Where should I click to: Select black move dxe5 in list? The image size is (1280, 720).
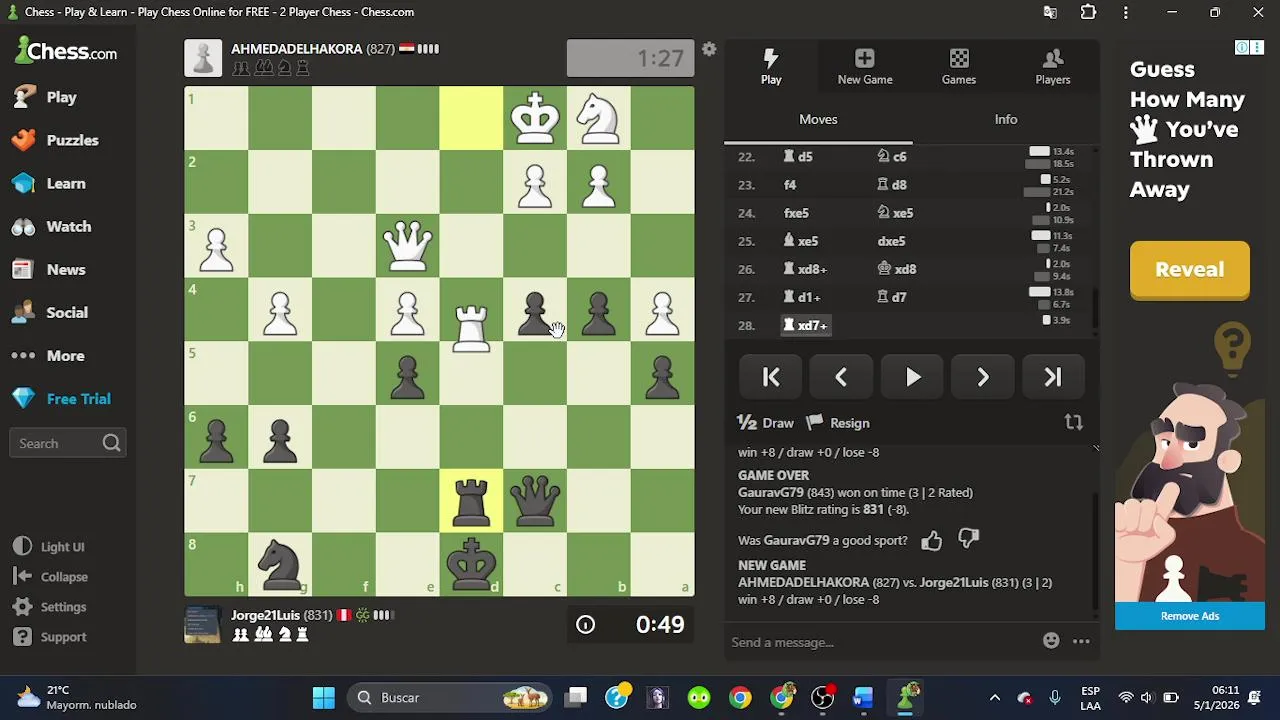pyautogui.click(x=891, y=241)
